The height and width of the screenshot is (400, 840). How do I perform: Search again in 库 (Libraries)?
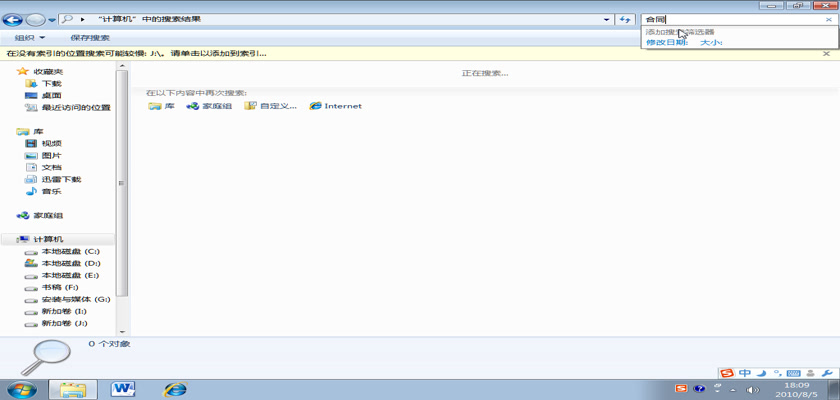click(x=161, y=106)
